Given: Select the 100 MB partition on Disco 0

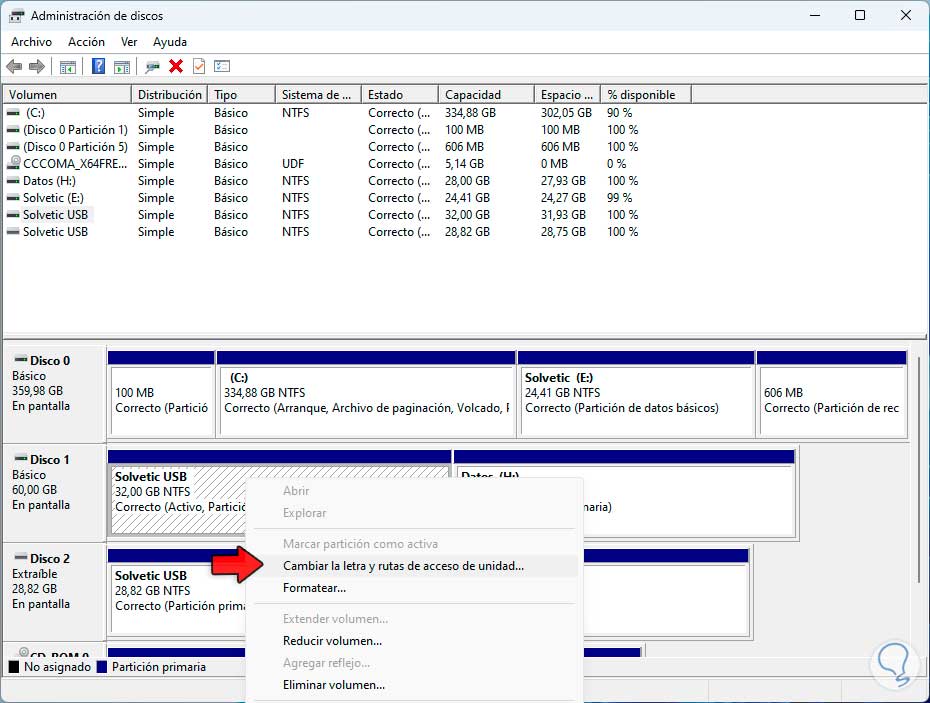Looking at the screenshot, I should click(x=161, y=394).
